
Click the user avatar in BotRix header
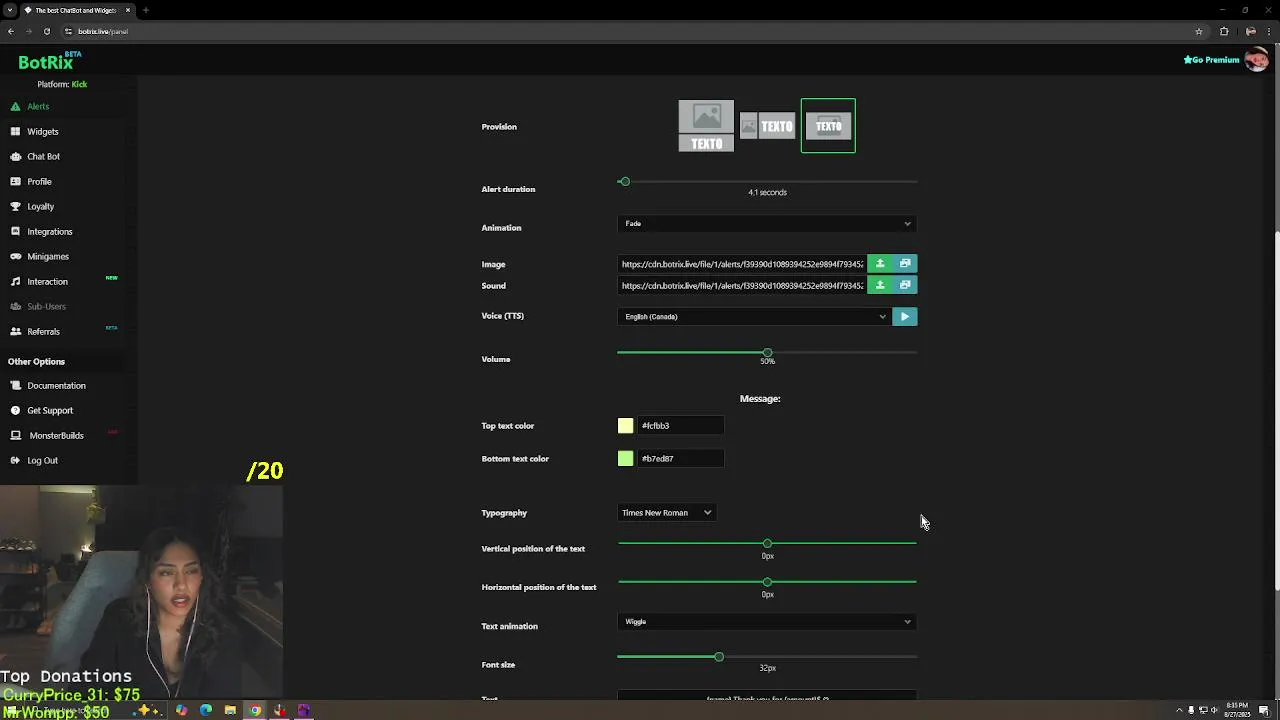(x=1257, y=59)
